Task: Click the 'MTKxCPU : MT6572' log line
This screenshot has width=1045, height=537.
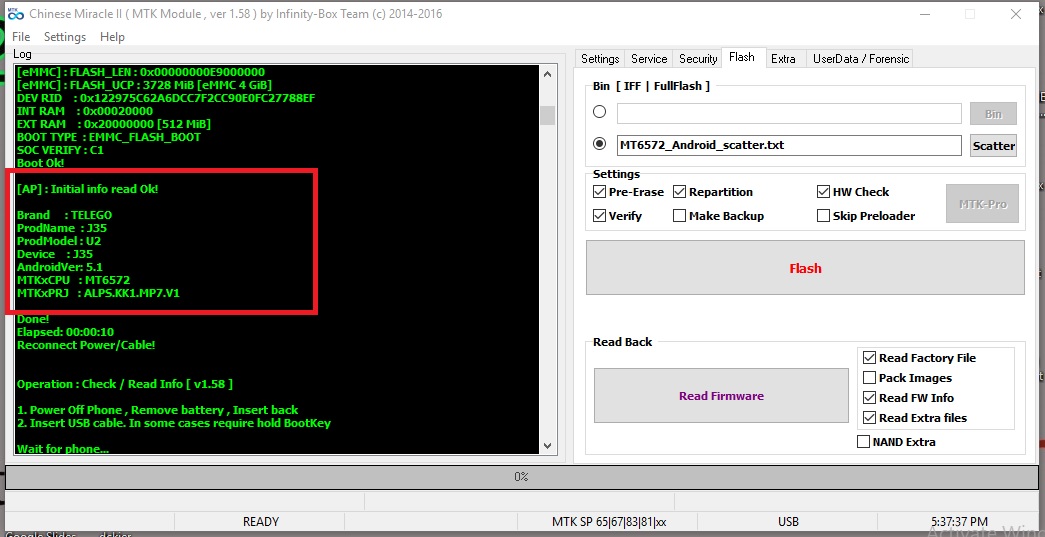Action: 73,280
